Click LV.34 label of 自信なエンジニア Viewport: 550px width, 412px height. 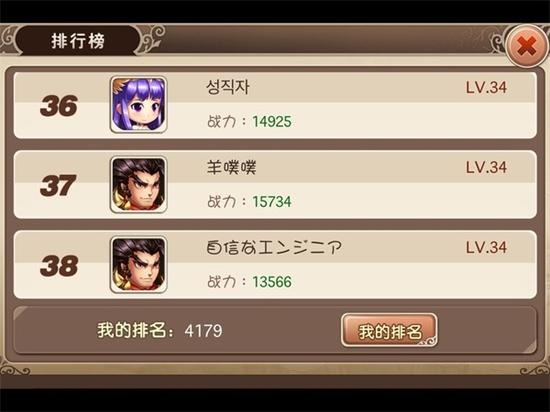[486, 247]
